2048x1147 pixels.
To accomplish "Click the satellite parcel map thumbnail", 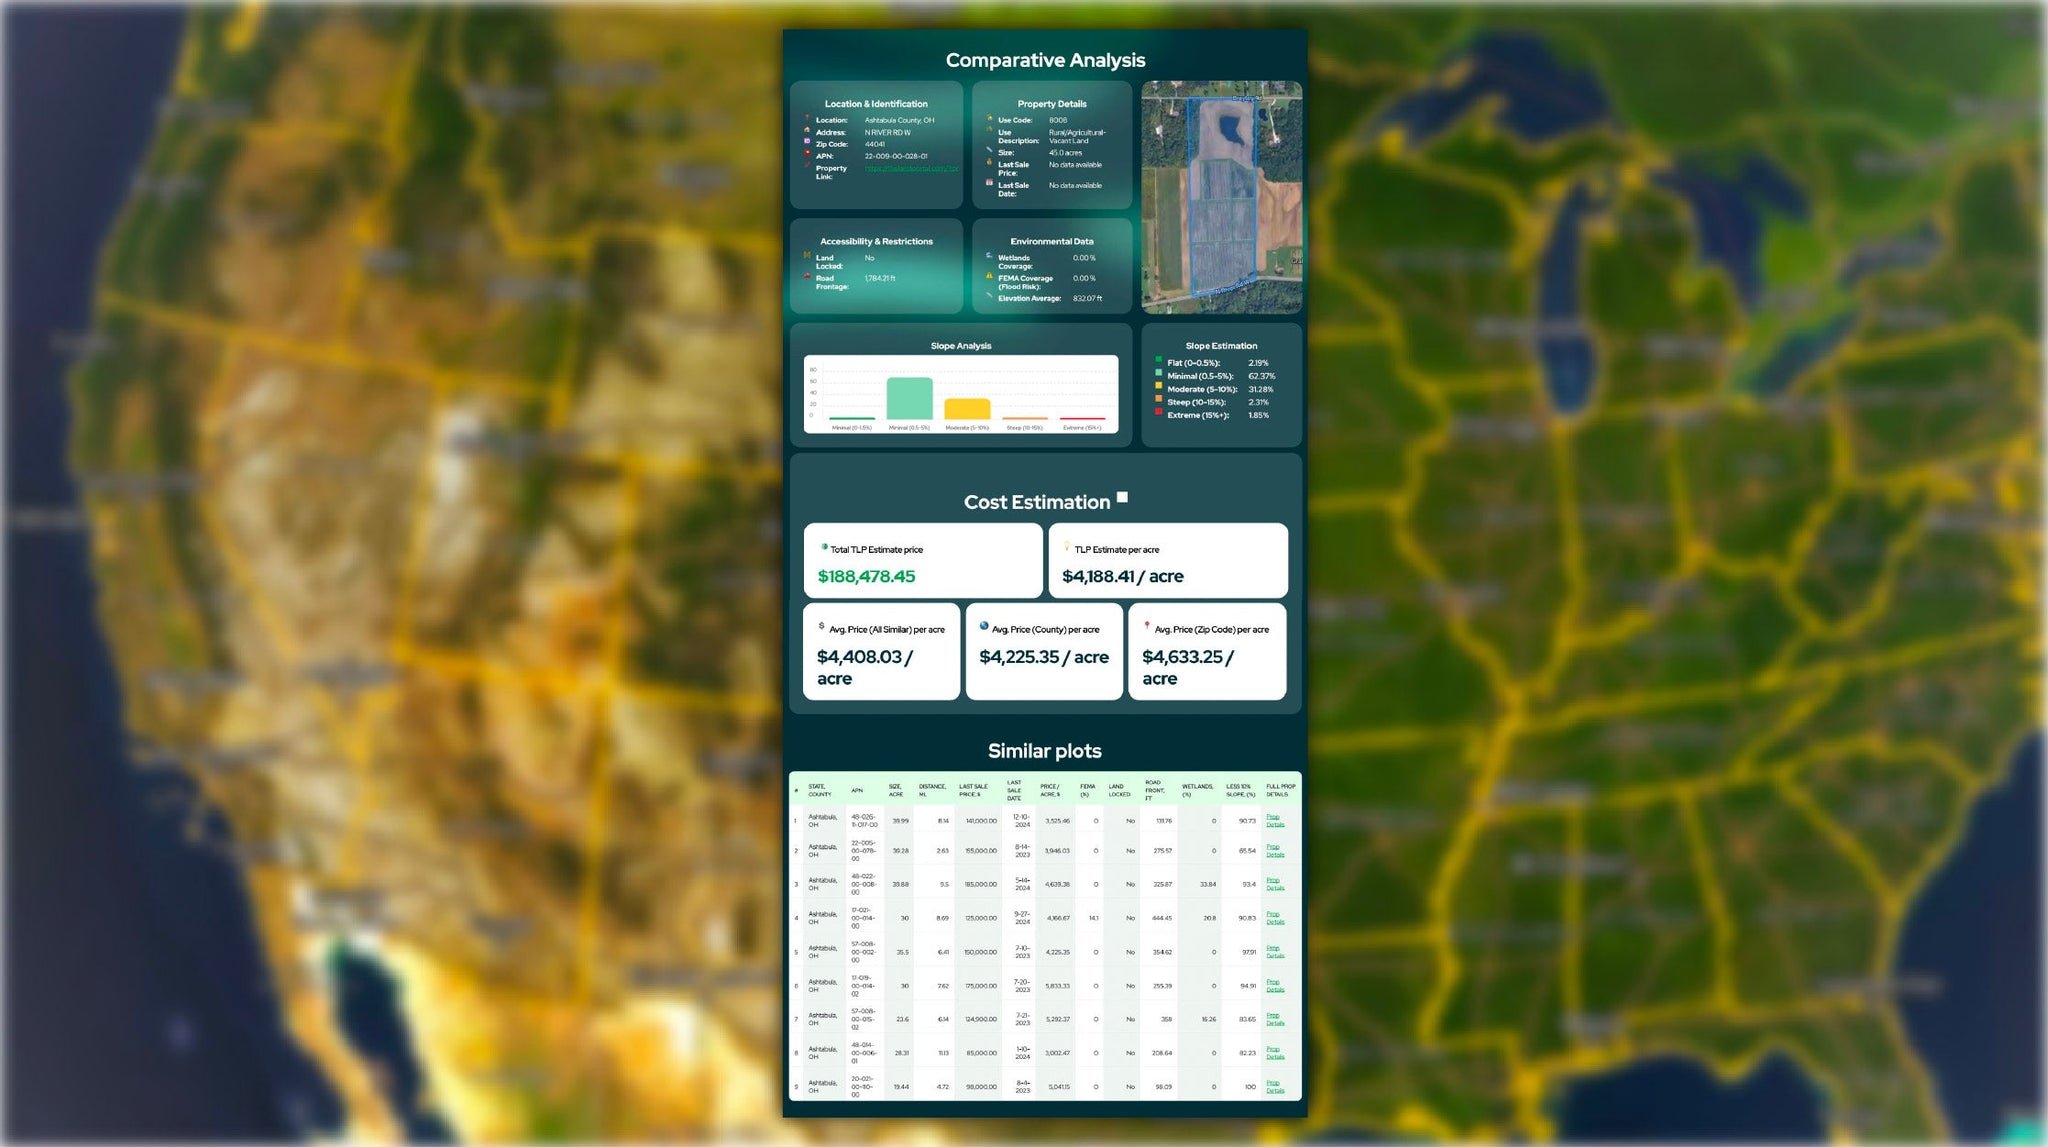I will tap(1222, 195).
